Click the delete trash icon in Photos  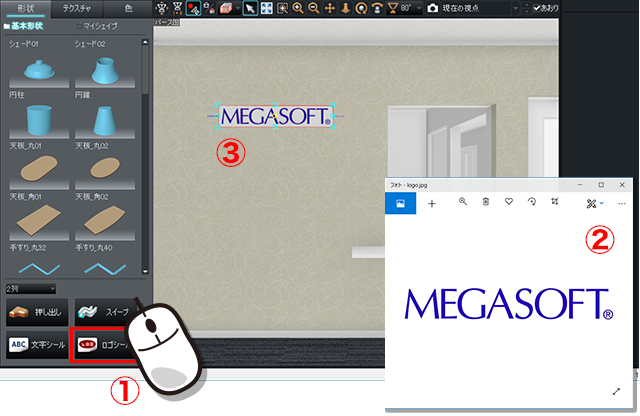[486, 203]
